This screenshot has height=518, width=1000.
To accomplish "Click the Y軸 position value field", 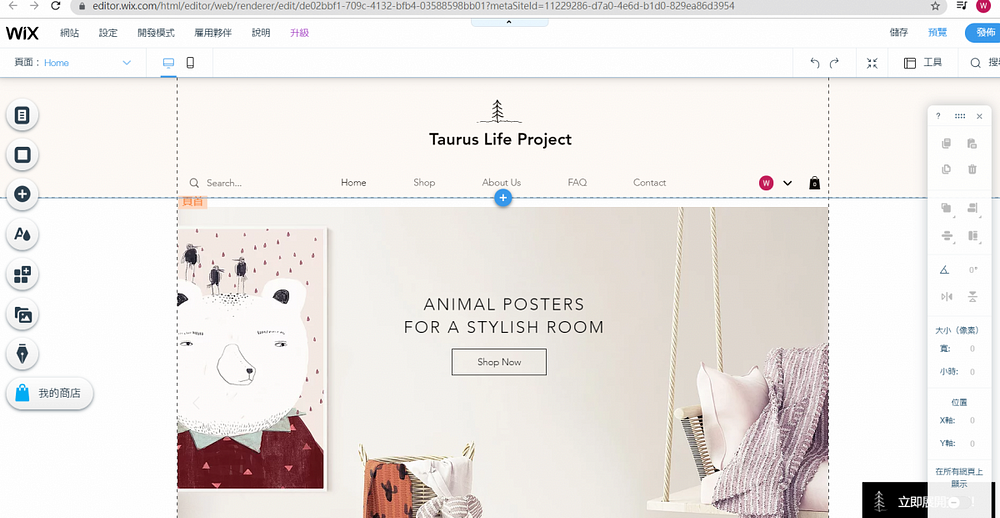I will [x=972, y=443].
